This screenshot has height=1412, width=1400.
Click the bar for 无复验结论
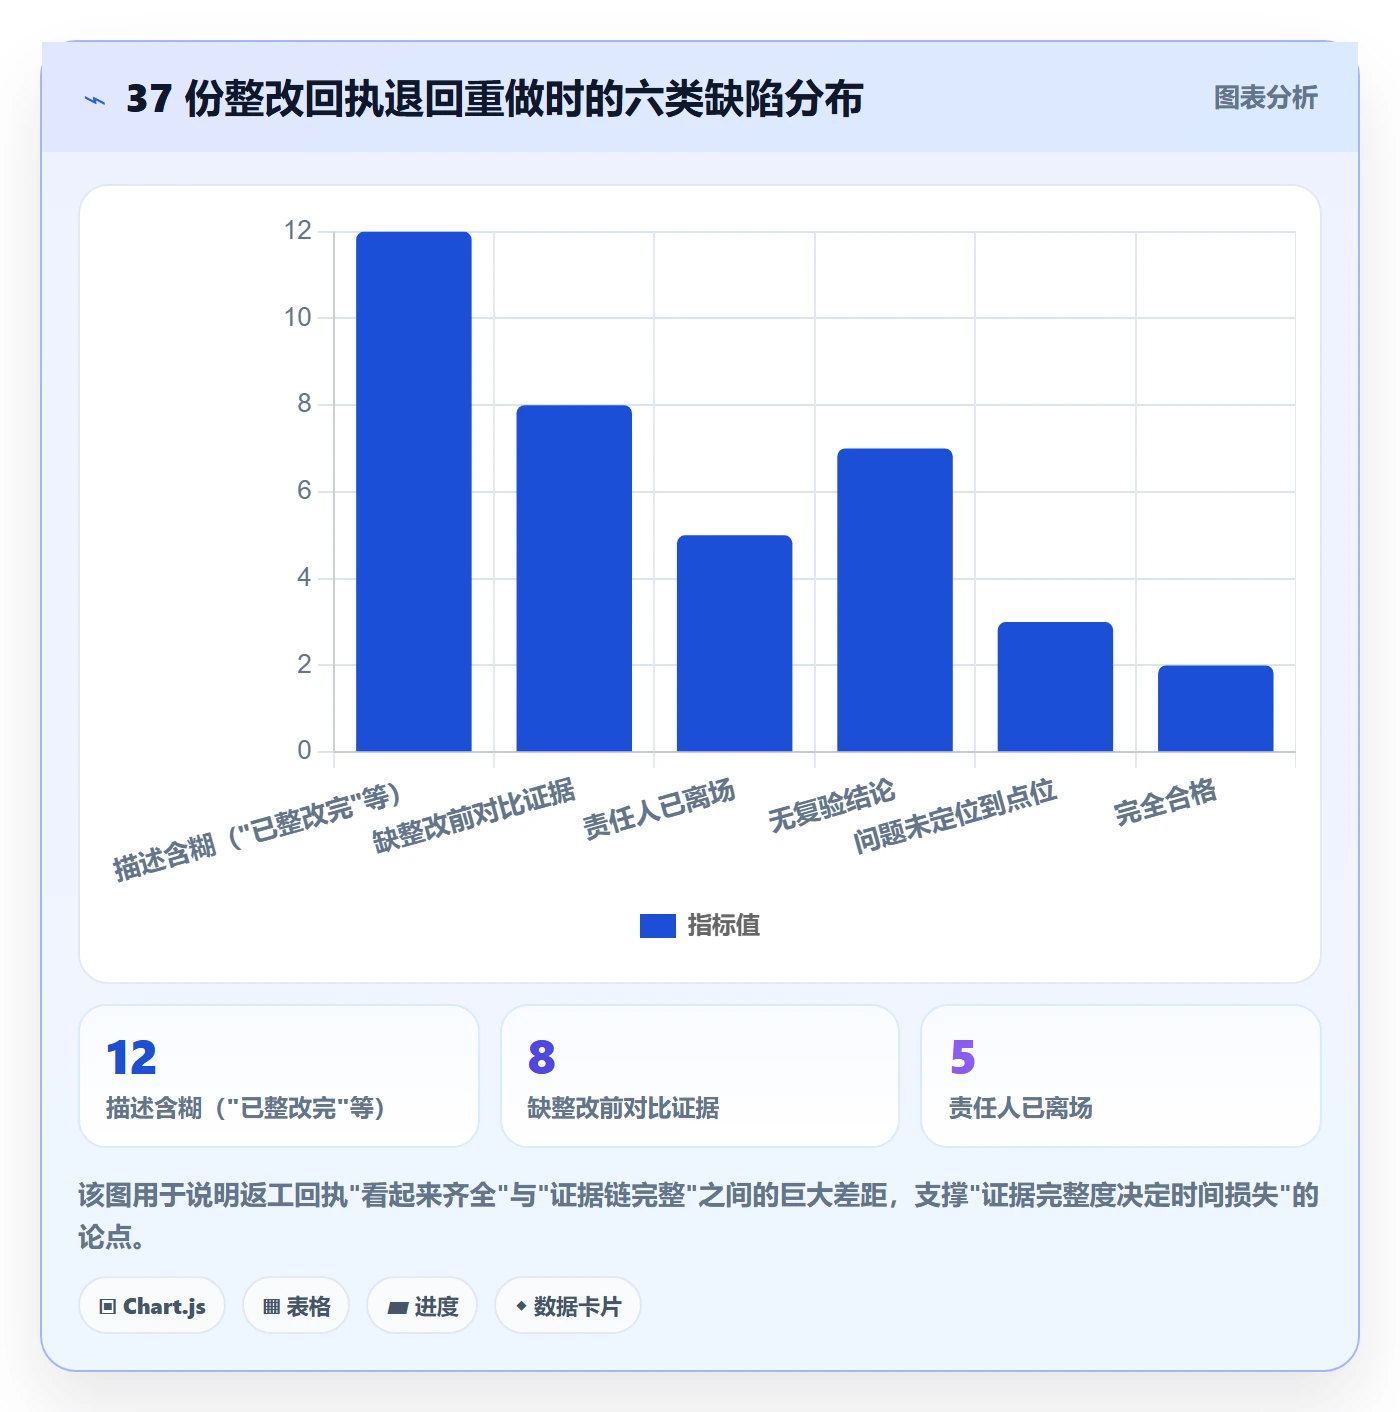tap(895, 600)
